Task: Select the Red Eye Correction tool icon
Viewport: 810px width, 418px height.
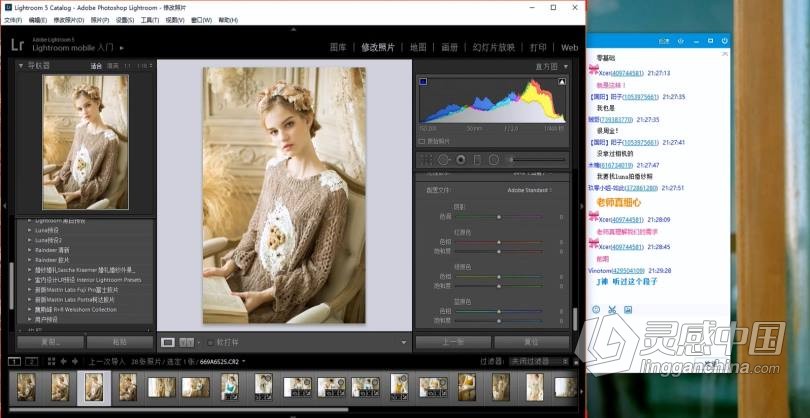Action: point(460,160)
